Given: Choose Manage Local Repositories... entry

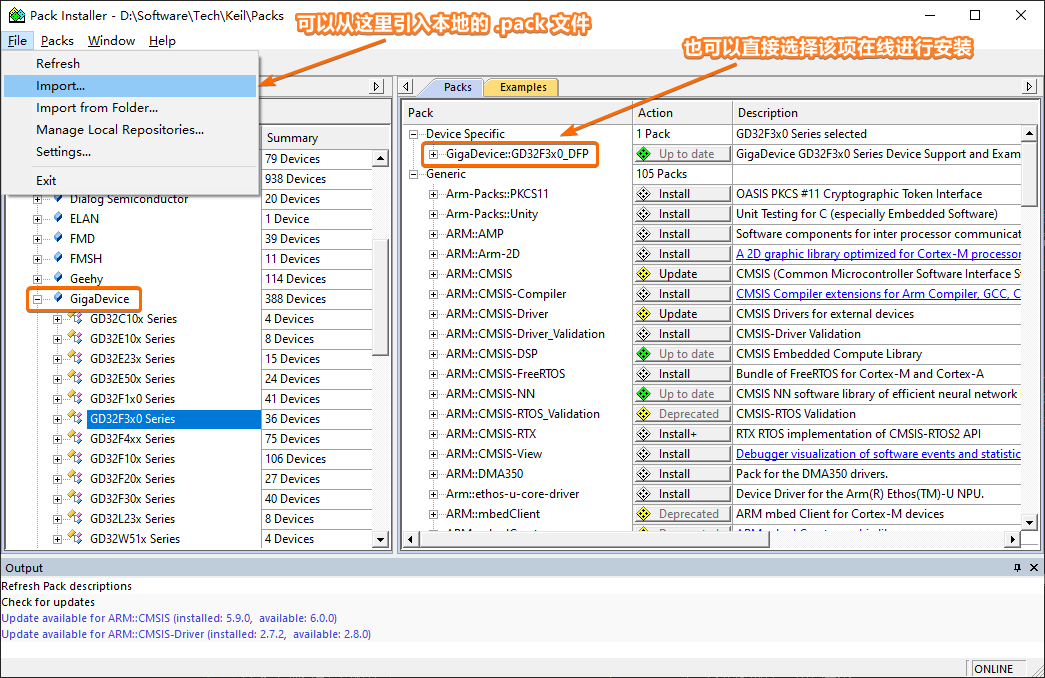Looking at the screenshot, I should tap(130, 130).
